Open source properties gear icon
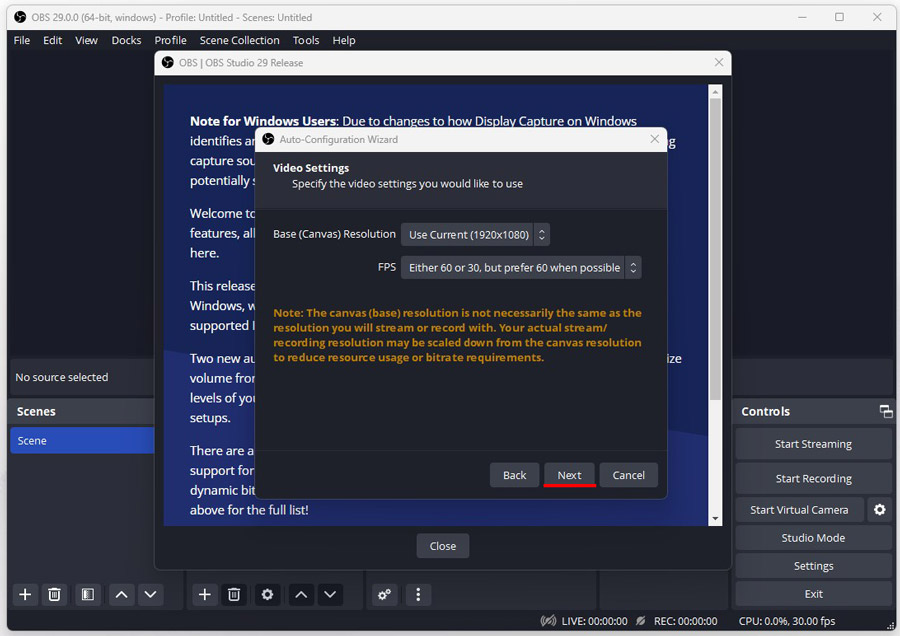The image size is (900, 636). click(267, 594)
